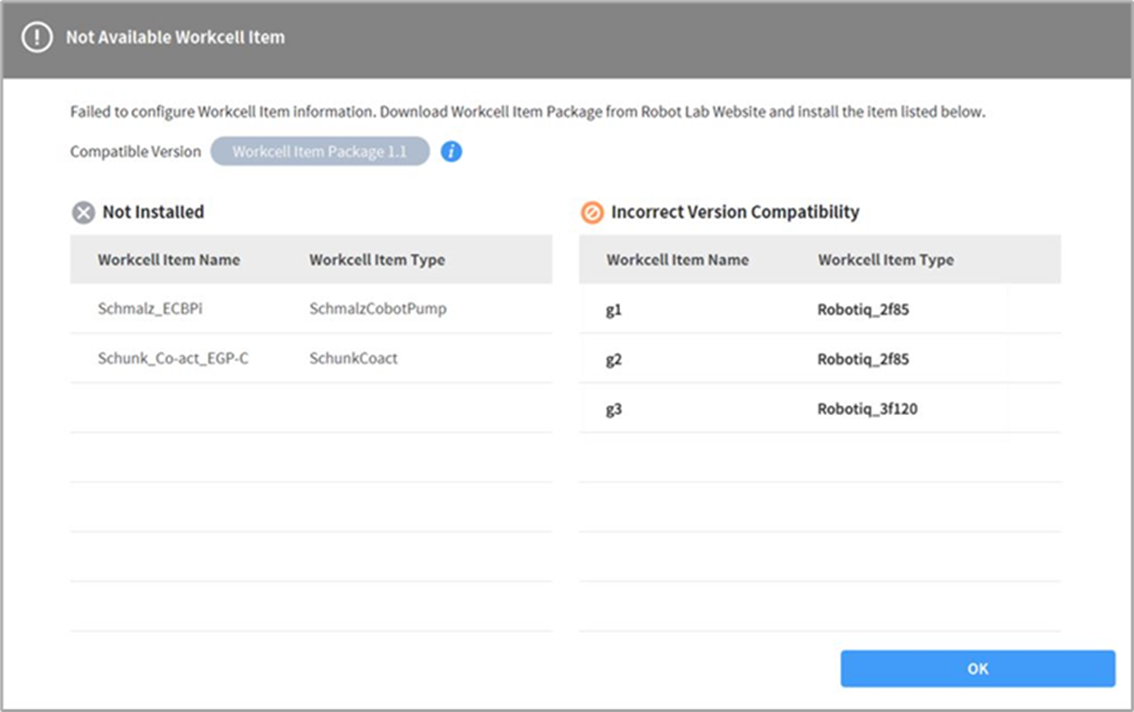Click the SchunkCoact type cell
This screenshot has width=1134, height=712.
pos(353,358)
